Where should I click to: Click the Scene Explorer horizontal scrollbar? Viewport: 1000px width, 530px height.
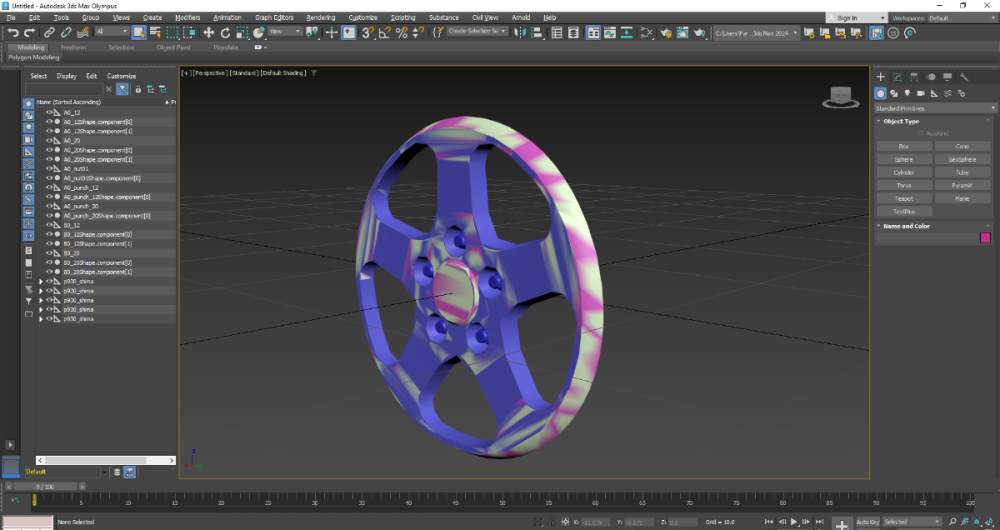click(105, 460)
